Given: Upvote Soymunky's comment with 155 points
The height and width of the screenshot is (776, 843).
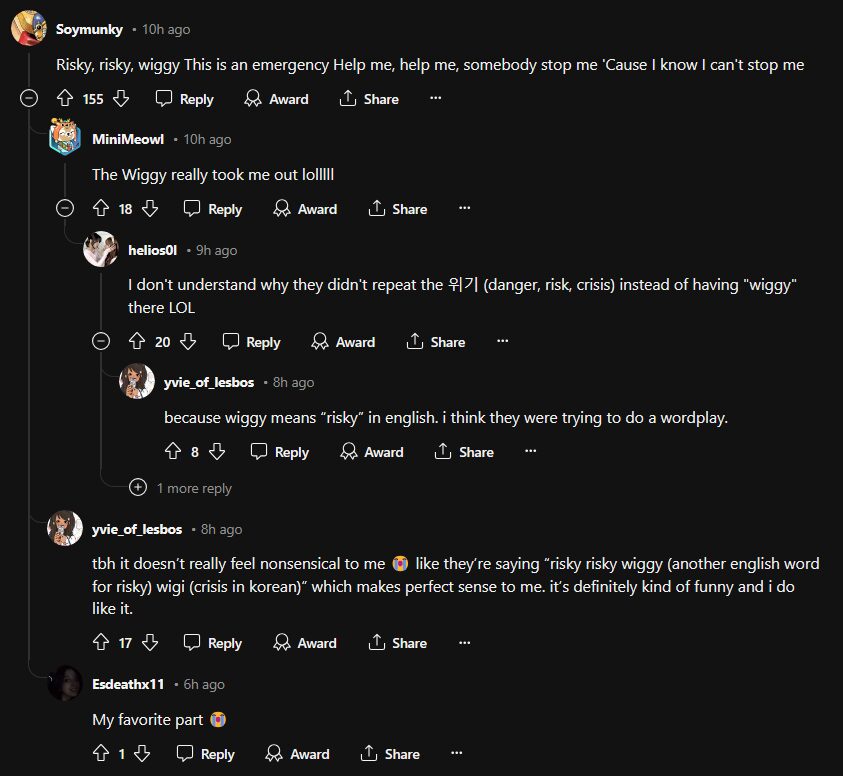Looking at the screenshot, I should pos(65,99).
